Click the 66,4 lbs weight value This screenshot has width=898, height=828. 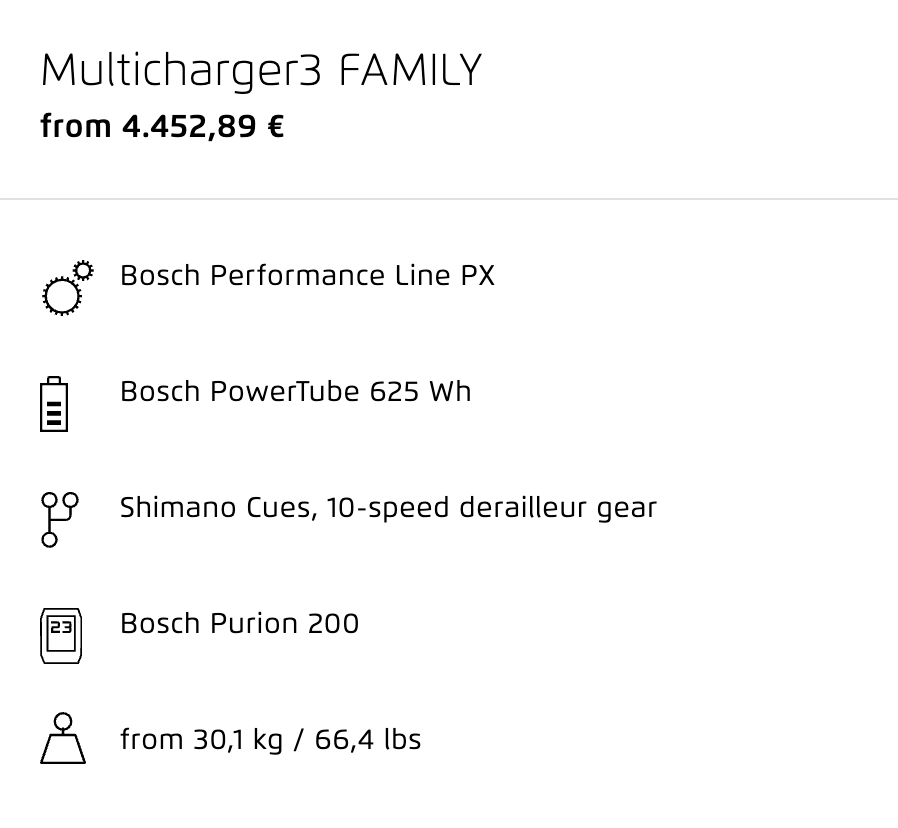368,739
